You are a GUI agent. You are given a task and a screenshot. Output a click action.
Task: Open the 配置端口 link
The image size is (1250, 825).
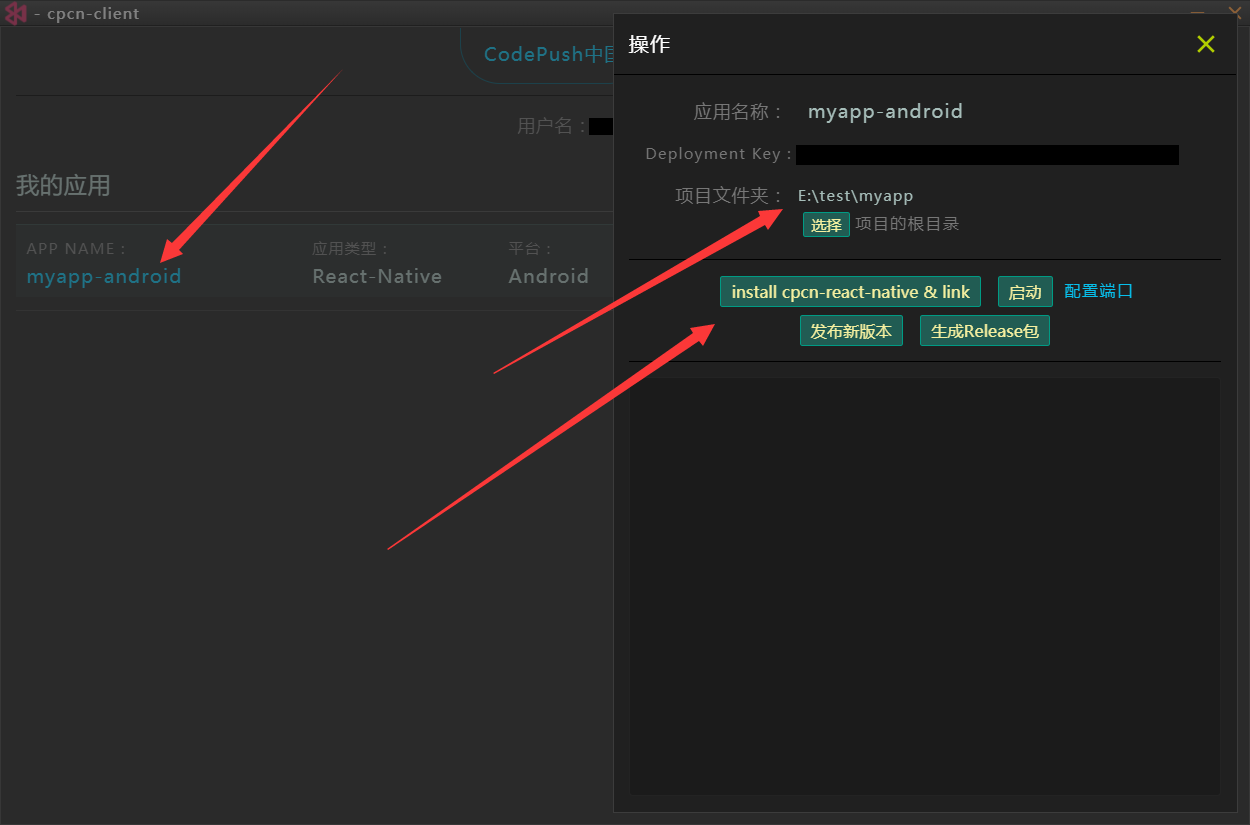[x=1098, y=291]
